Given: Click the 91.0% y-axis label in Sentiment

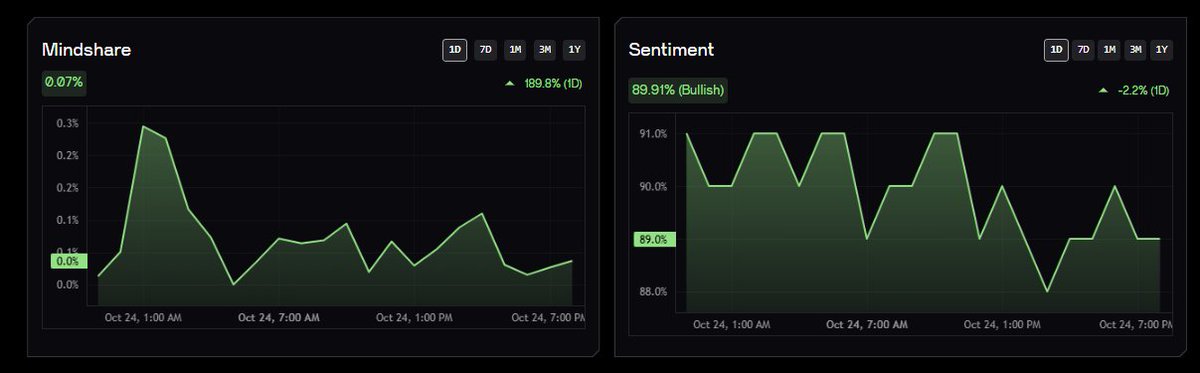Looking at the screenshot, I should pos(654,134).
